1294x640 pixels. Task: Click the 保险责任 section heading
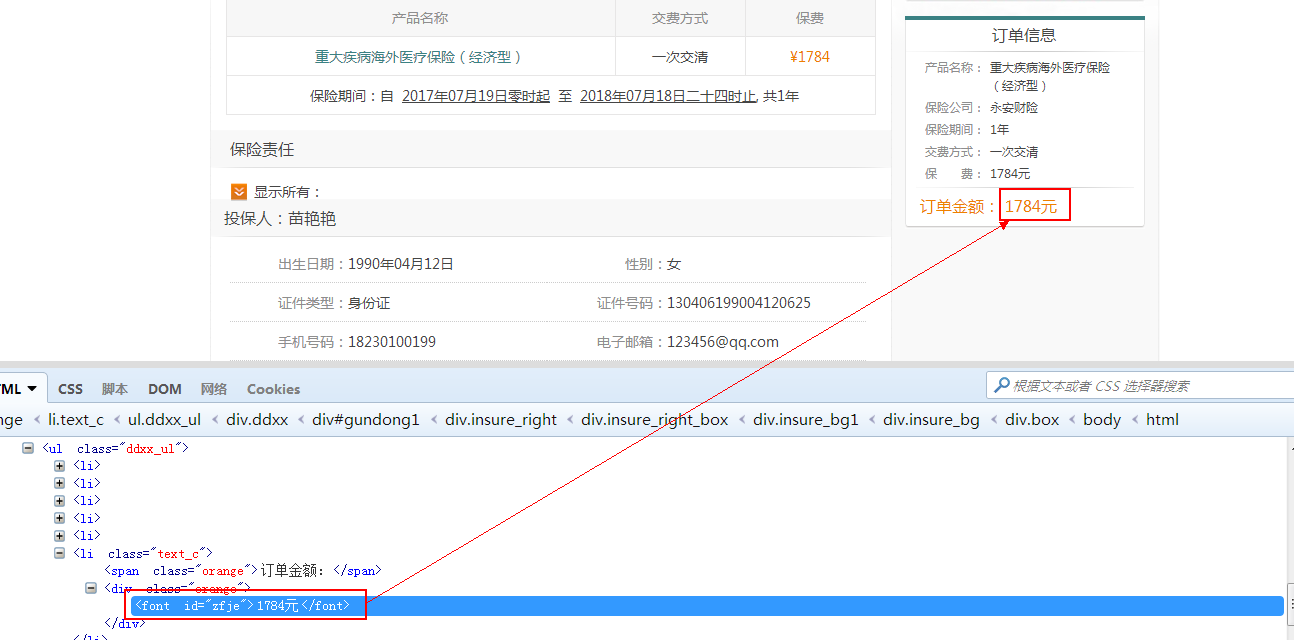point(262,149)
